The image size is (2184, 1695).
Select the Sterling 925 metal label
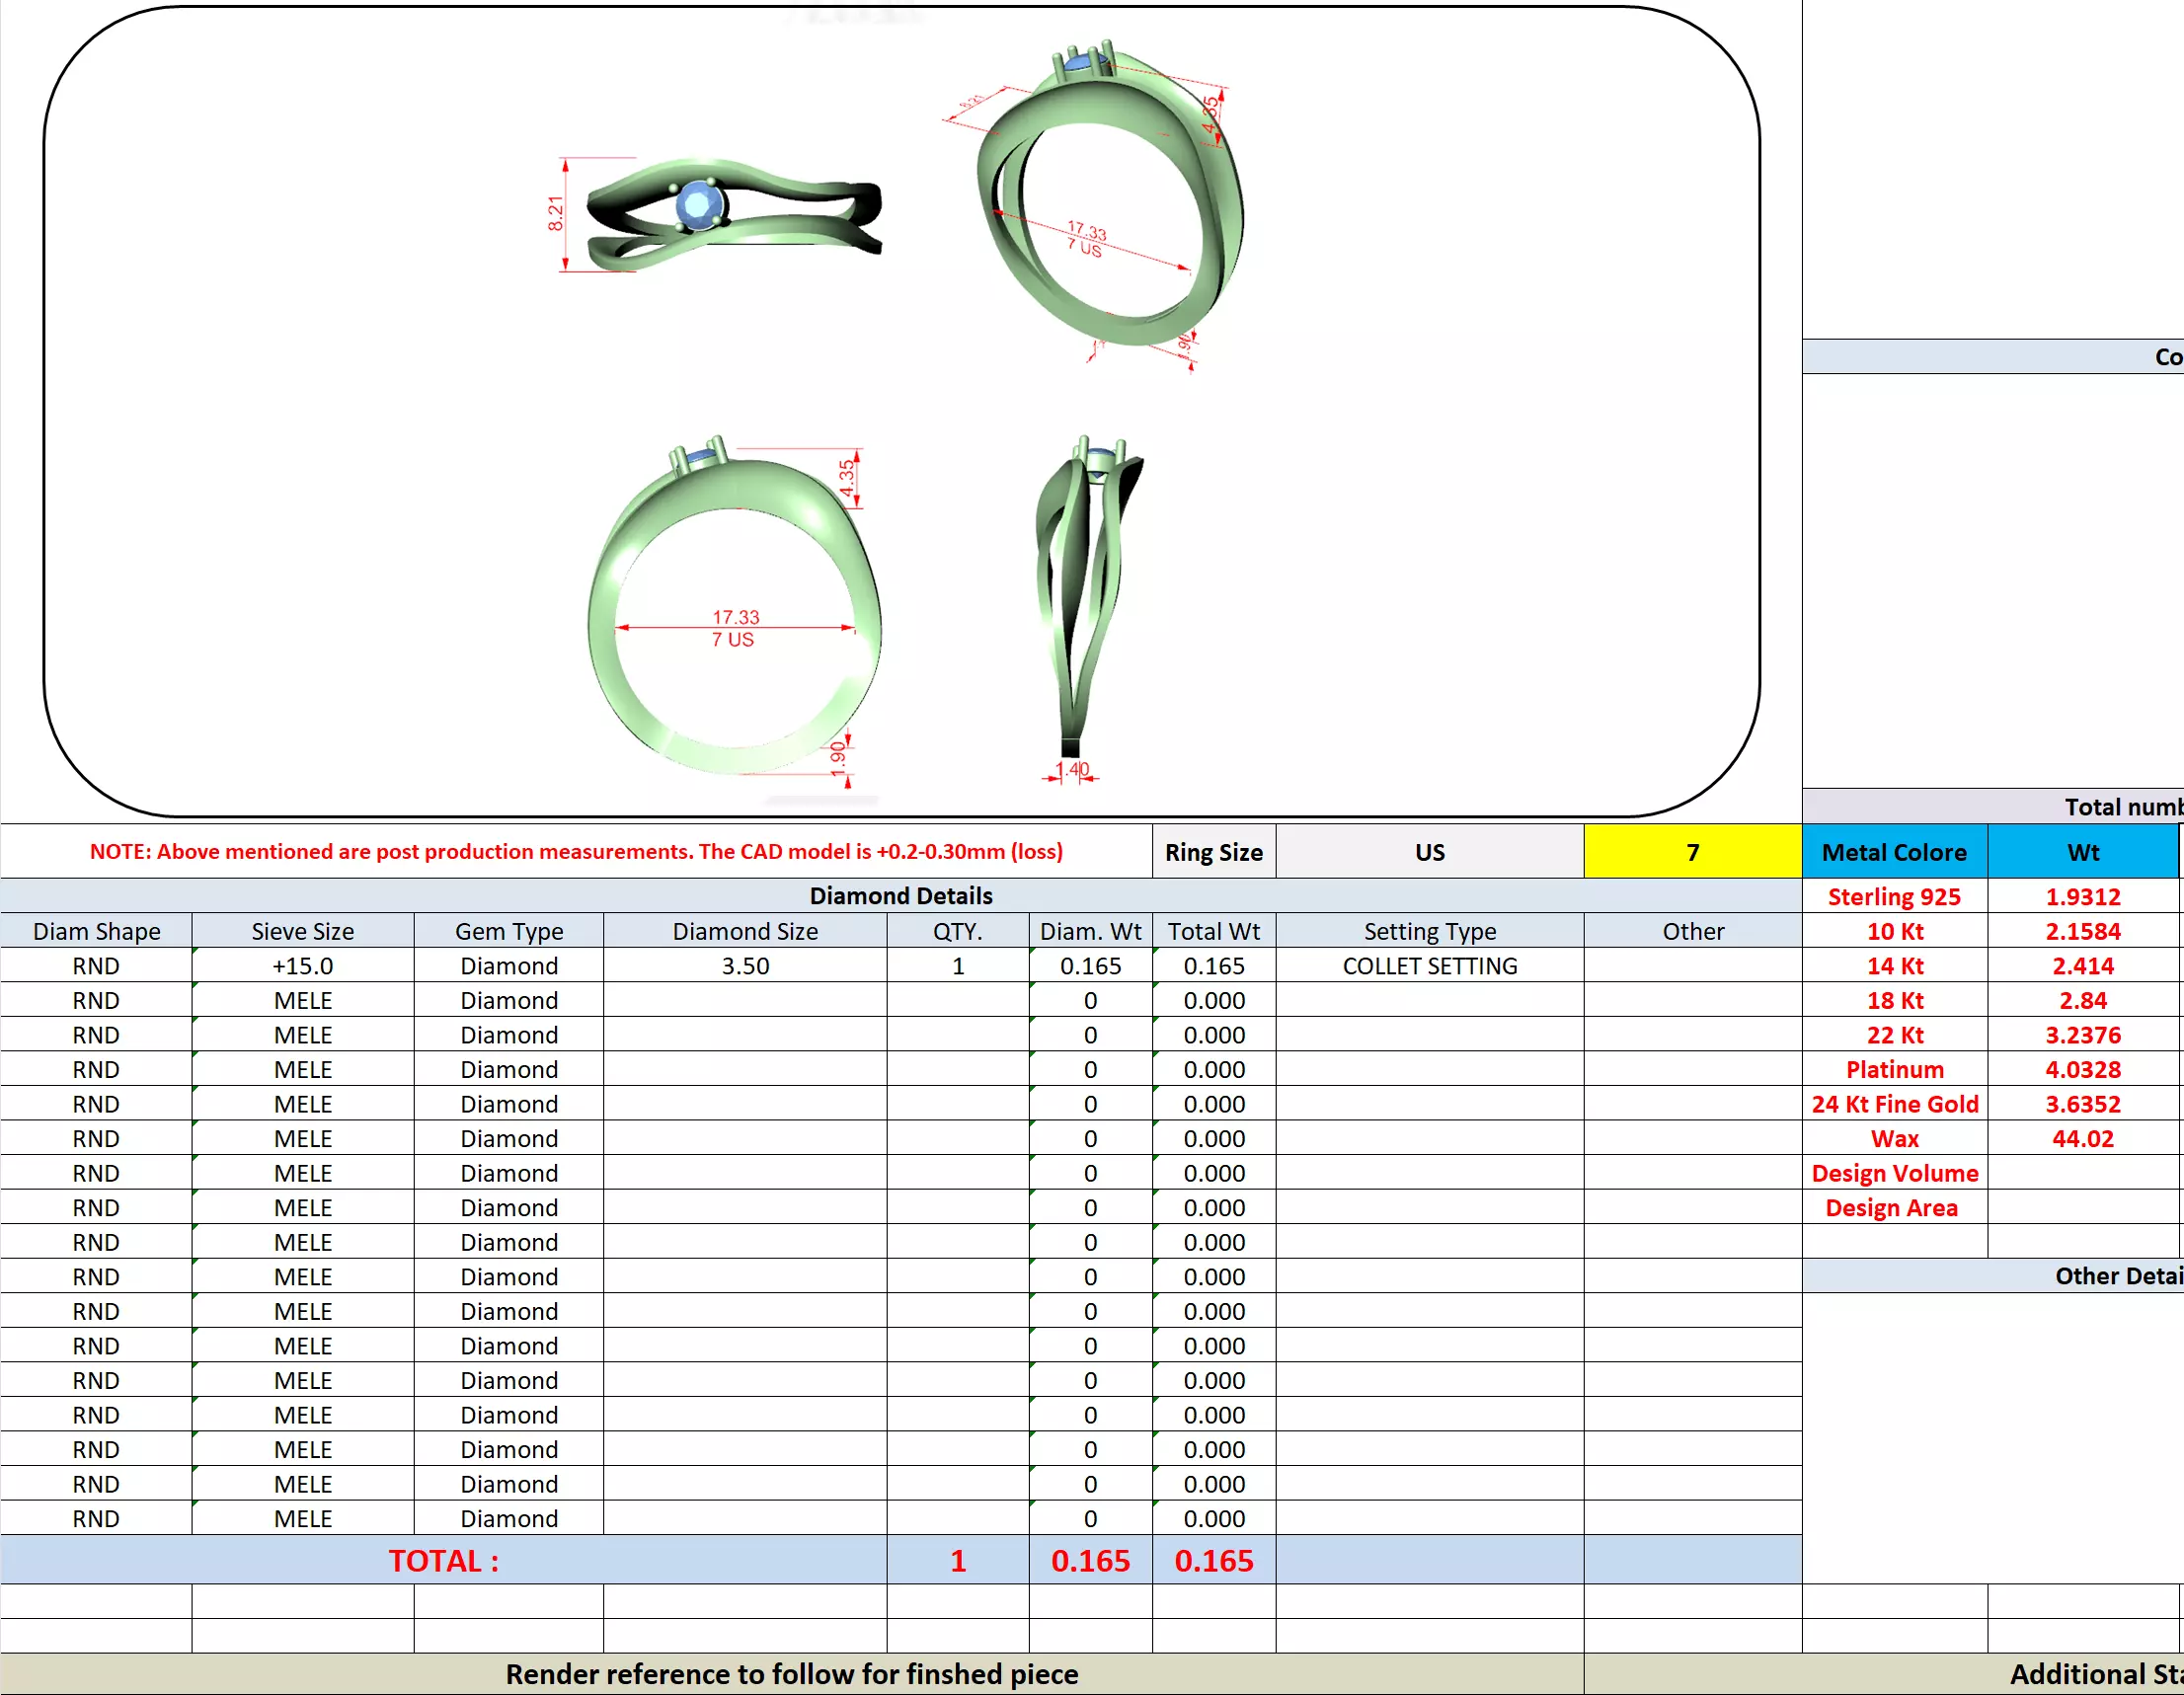click(x=1894, y=897)
